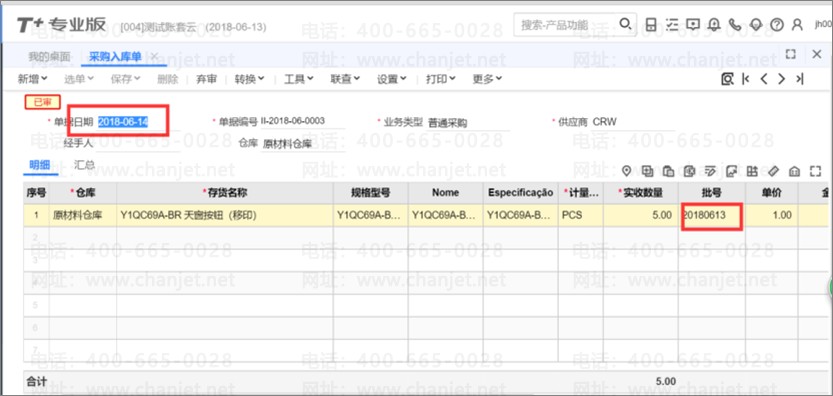The height and width of the screenshot is (396, 833).
Task: Open the 工具 dropdown menu
Action: 299,79
